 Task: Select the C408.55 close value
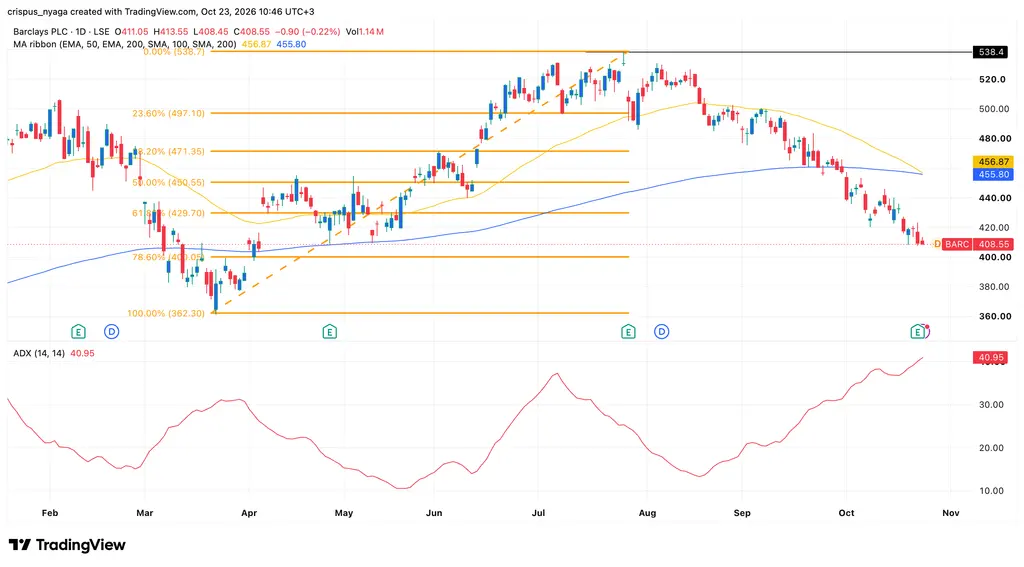tap(251, 31)
